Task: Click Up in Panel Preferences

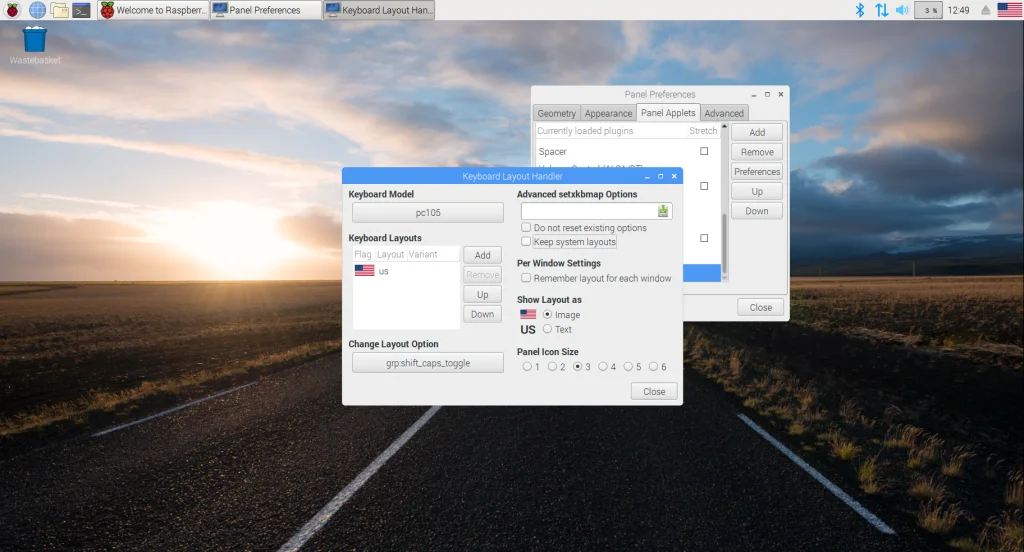Action: 757,191
